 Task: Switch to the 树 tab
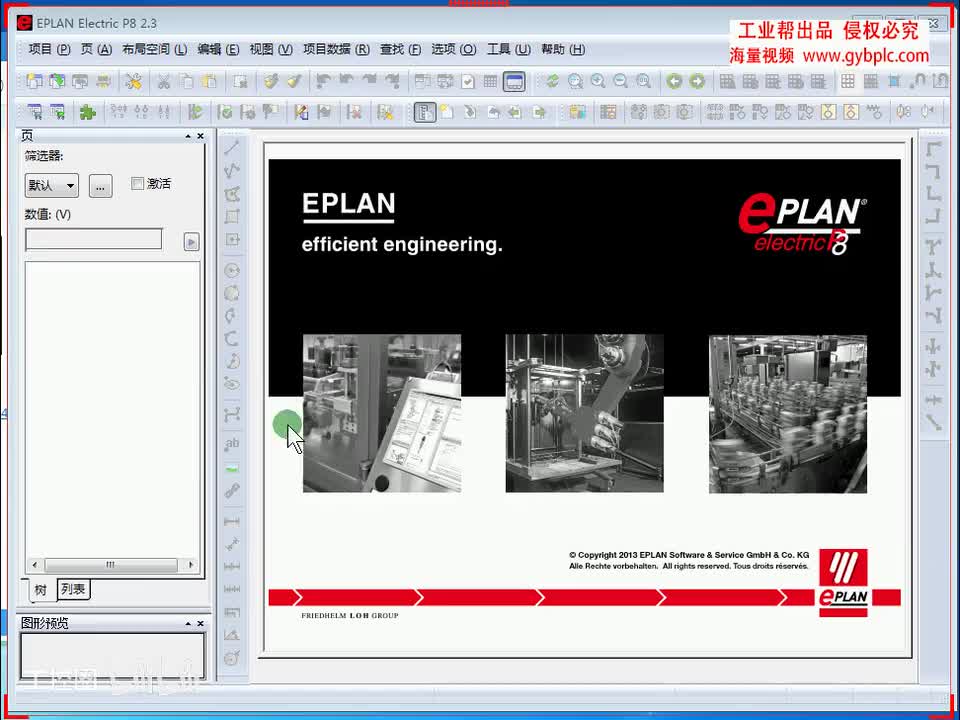coord(40,590)
